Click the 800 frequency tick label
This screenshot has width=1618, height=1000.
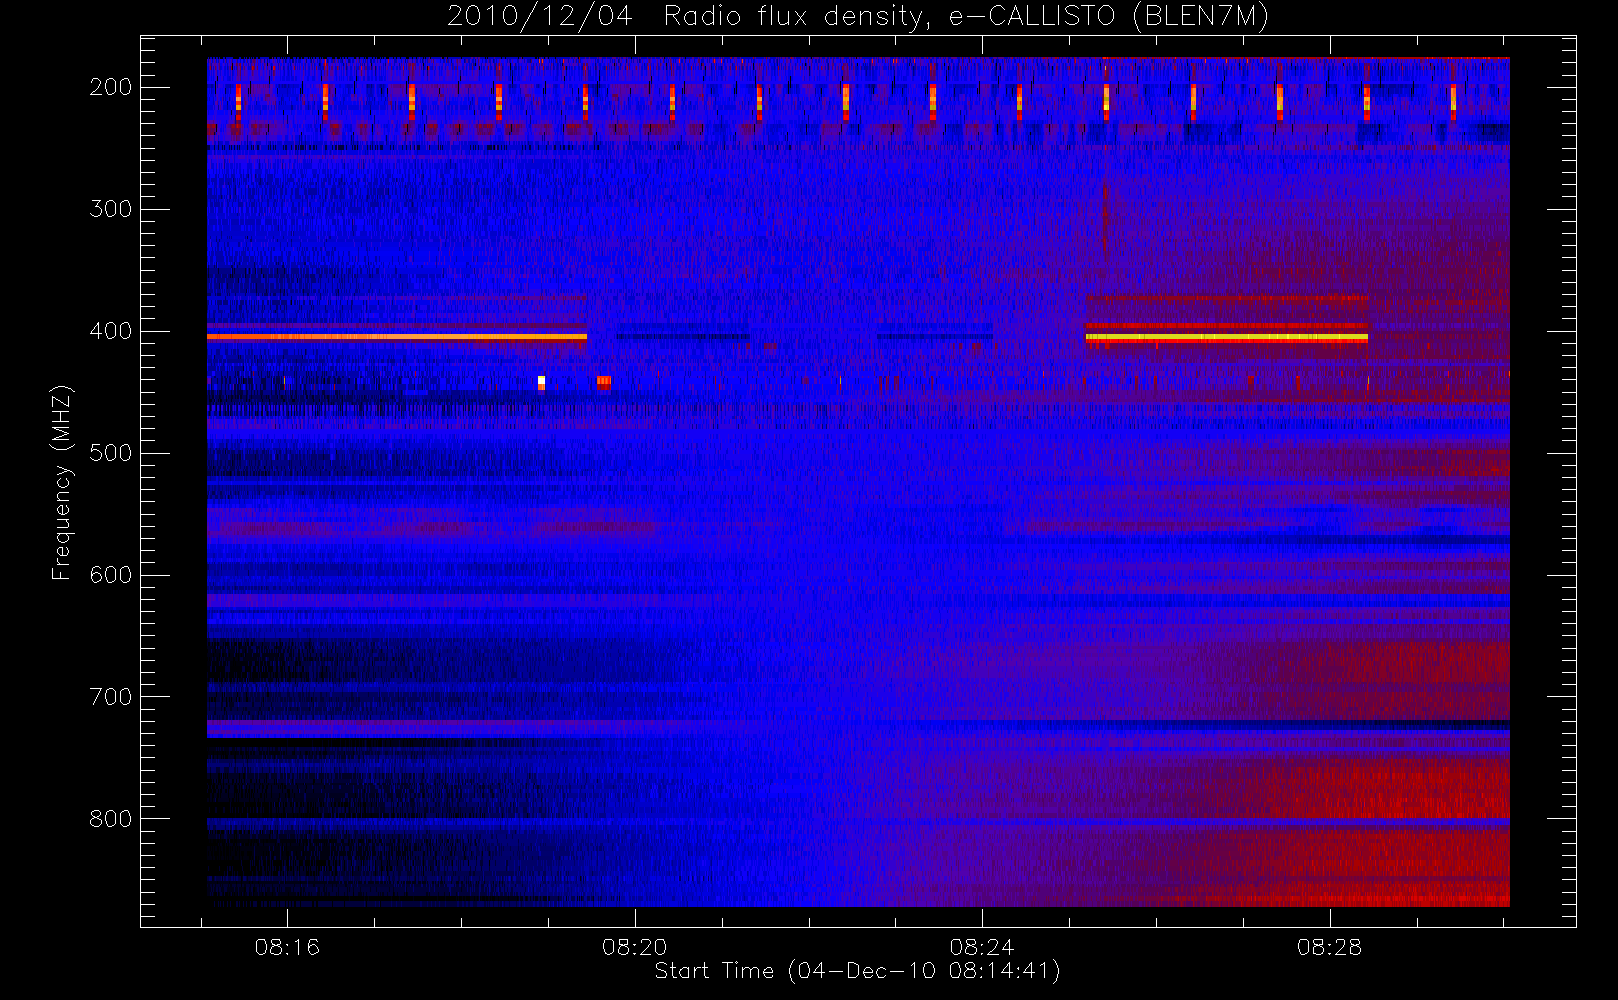pyautogui.click(x=111, y=819)
